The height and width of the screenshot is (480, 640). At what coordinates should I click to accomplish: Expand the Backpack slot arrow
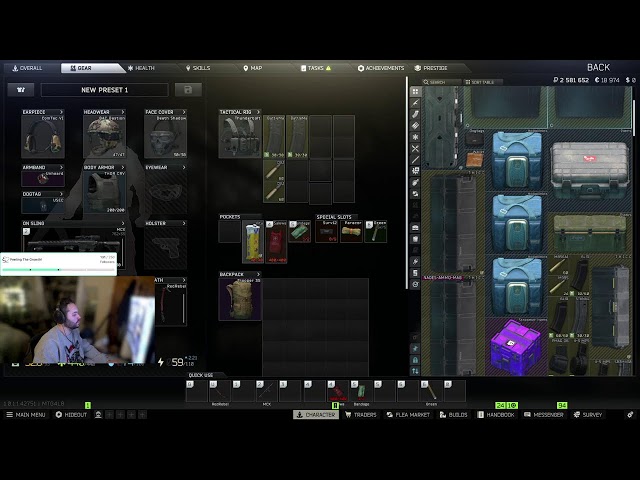point(258,274)
